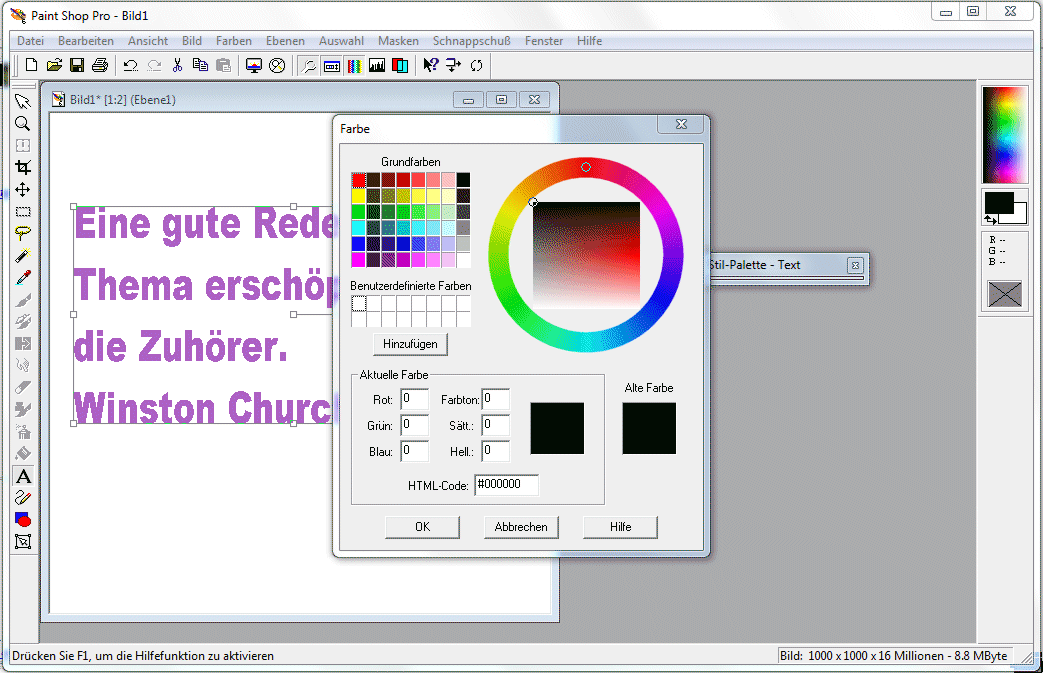The image size is (1043, 673).
Task: Open the Ebenen menu
Action: point(285,41)
